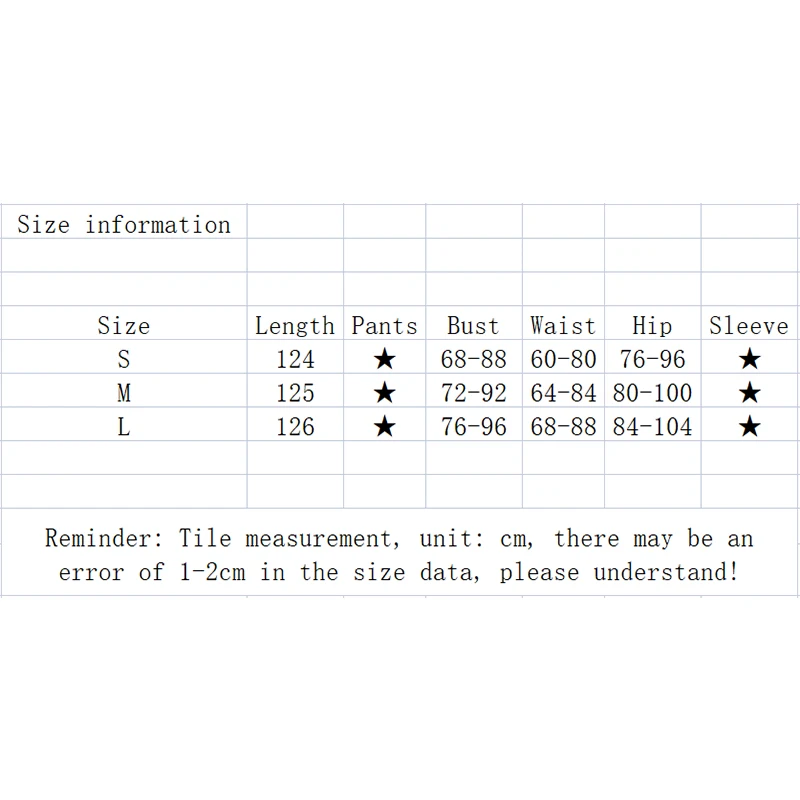This screenshot has height=800, width=800.
Task: Click the Pants star for size S
Action: tap(384, 360)
